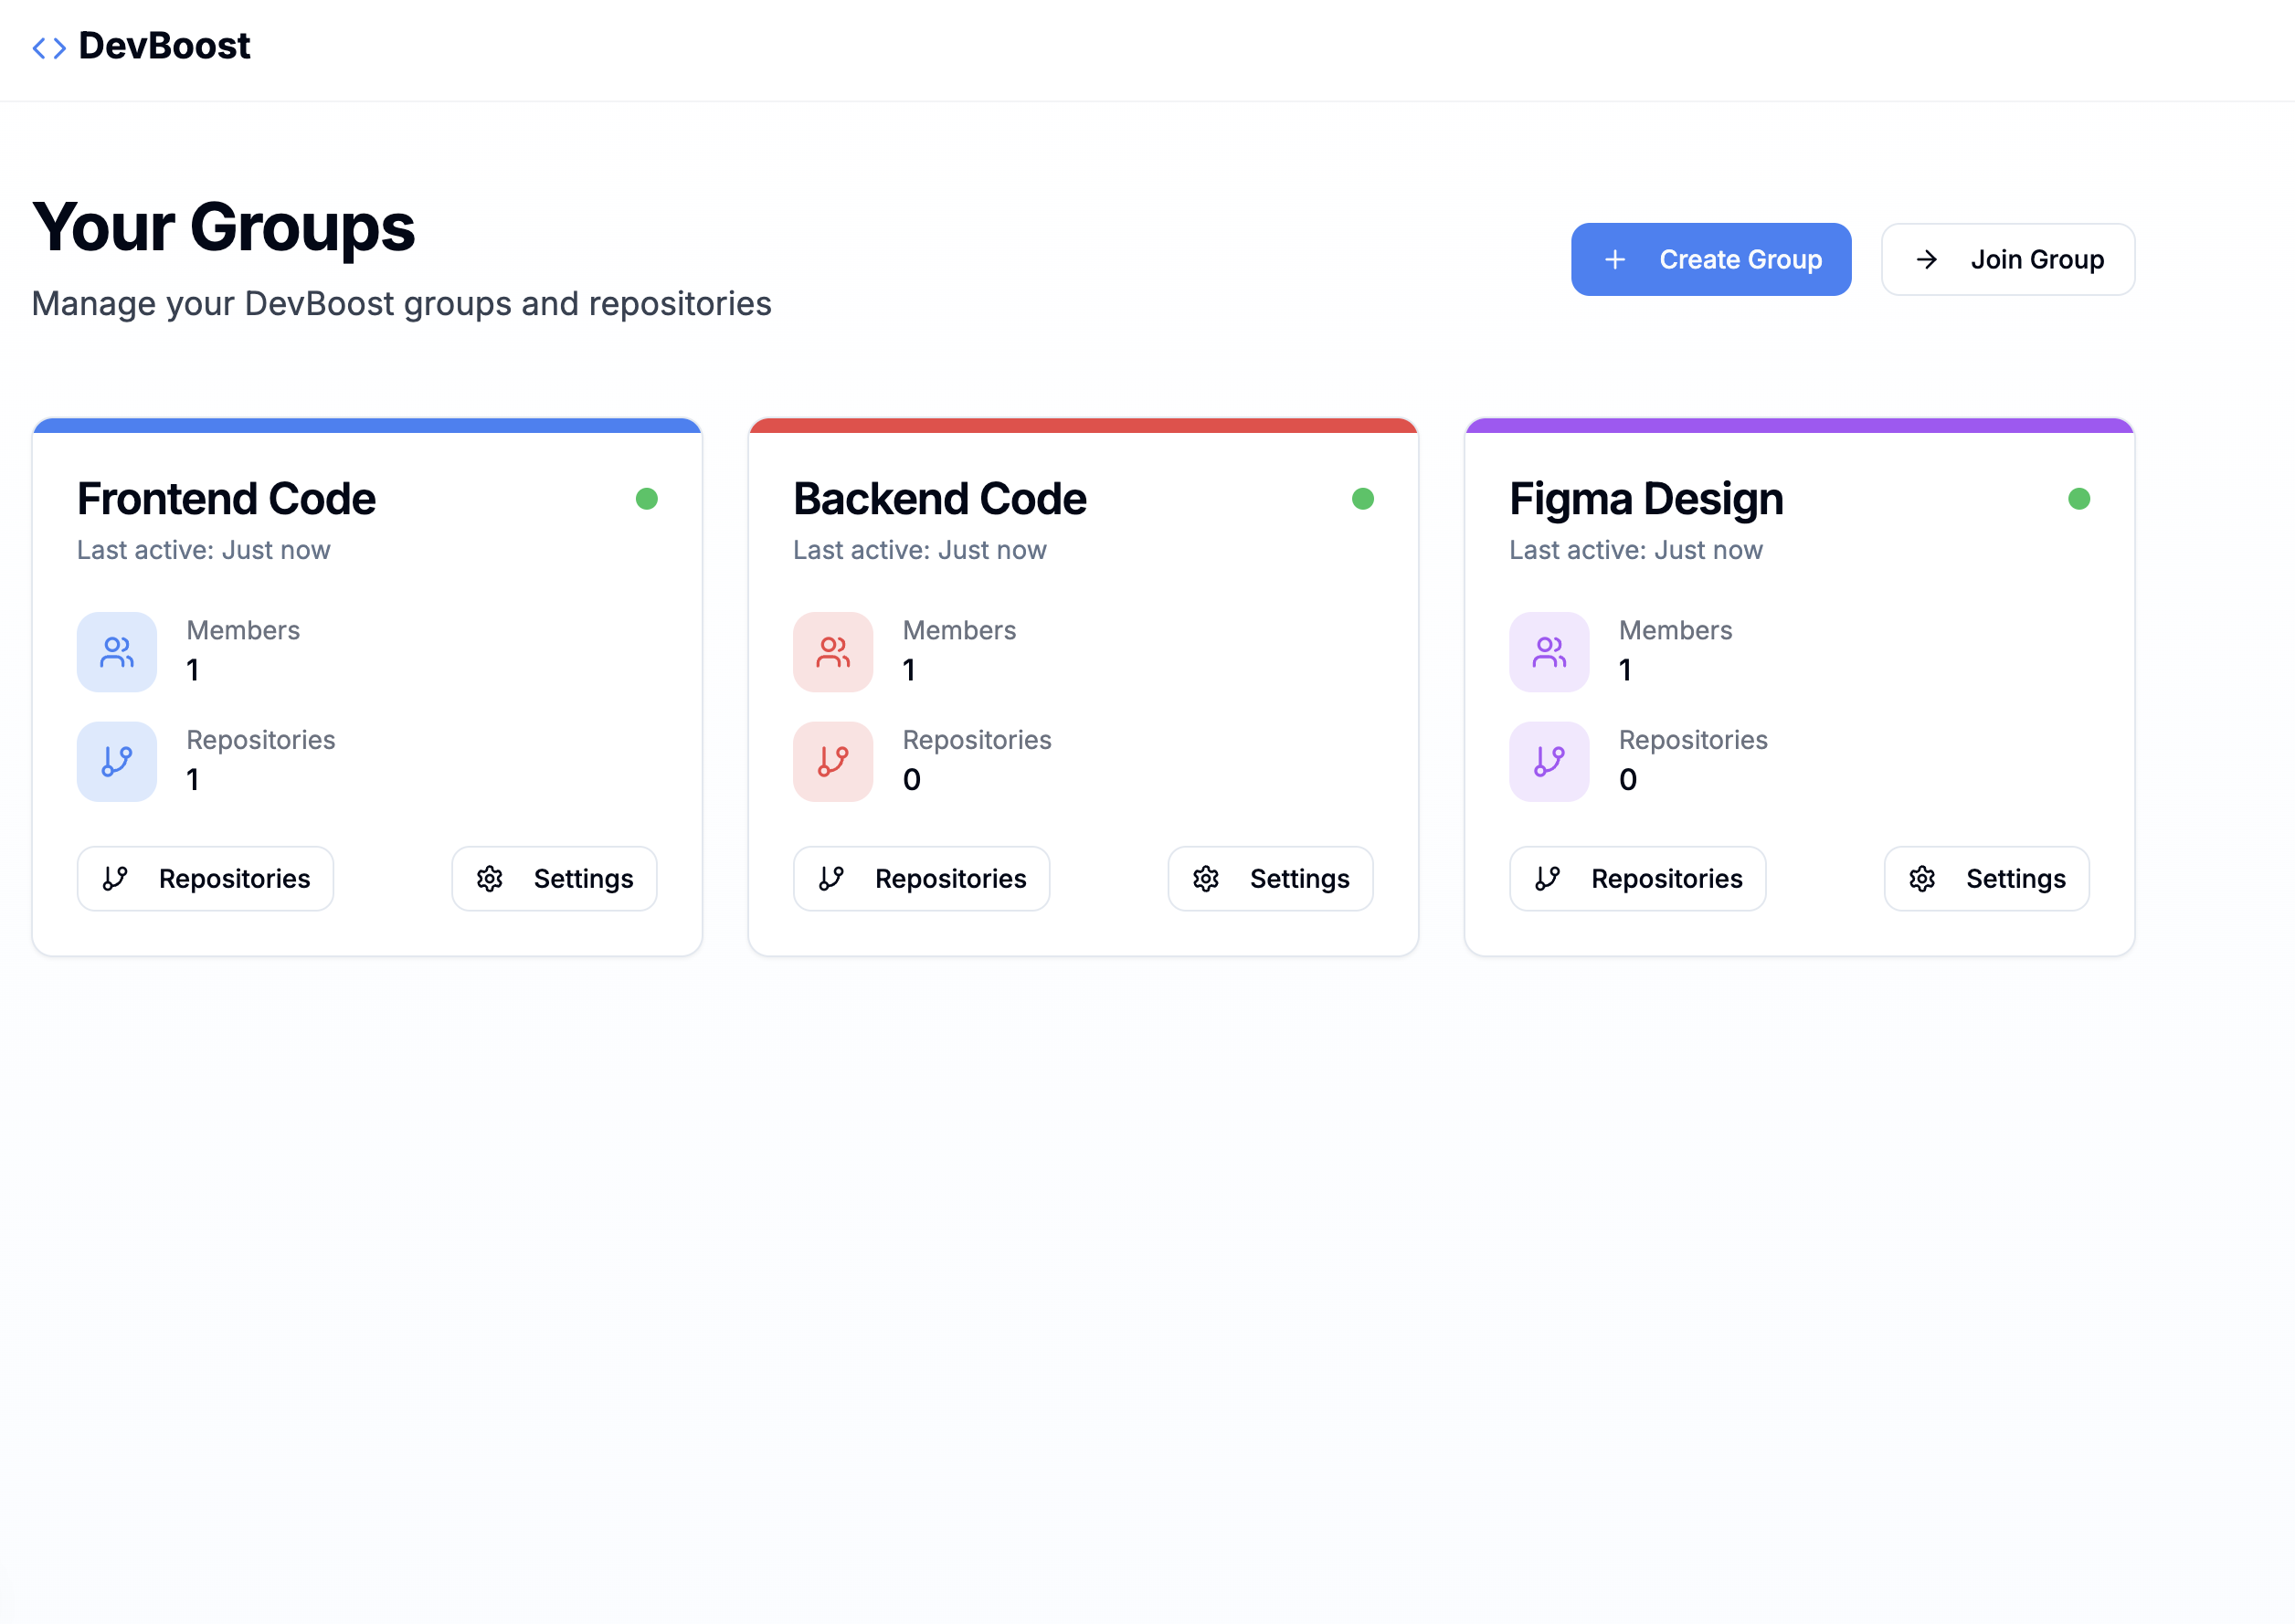Open Settings for Frontend Code group
The image size is (2295, 1624).
click(555, 879)
